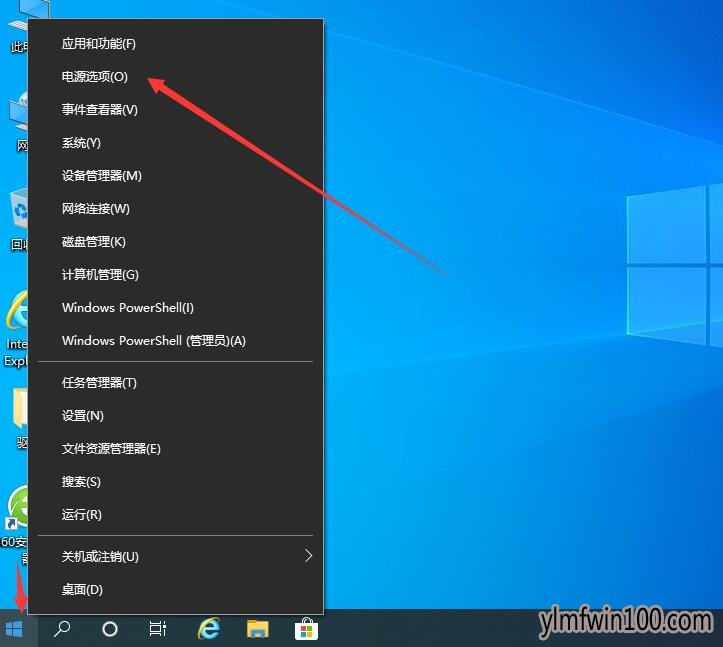This screenshot has height=647, width=723.
Task: Launch Internet Explorer from the taskbar
Action: [208, 629]
